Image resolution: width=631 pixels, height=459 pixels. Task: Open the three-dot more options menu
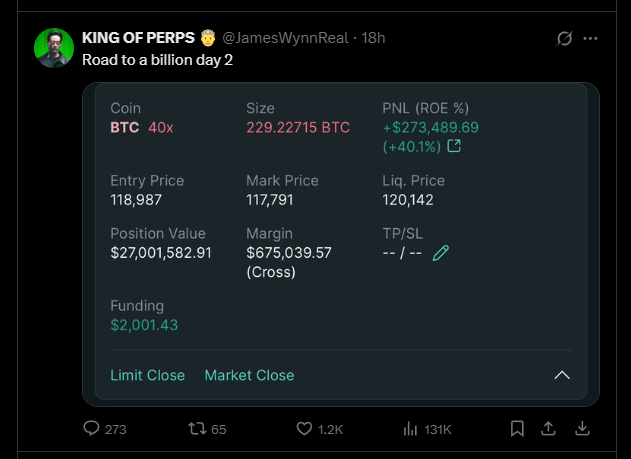(x=590, y=39)
